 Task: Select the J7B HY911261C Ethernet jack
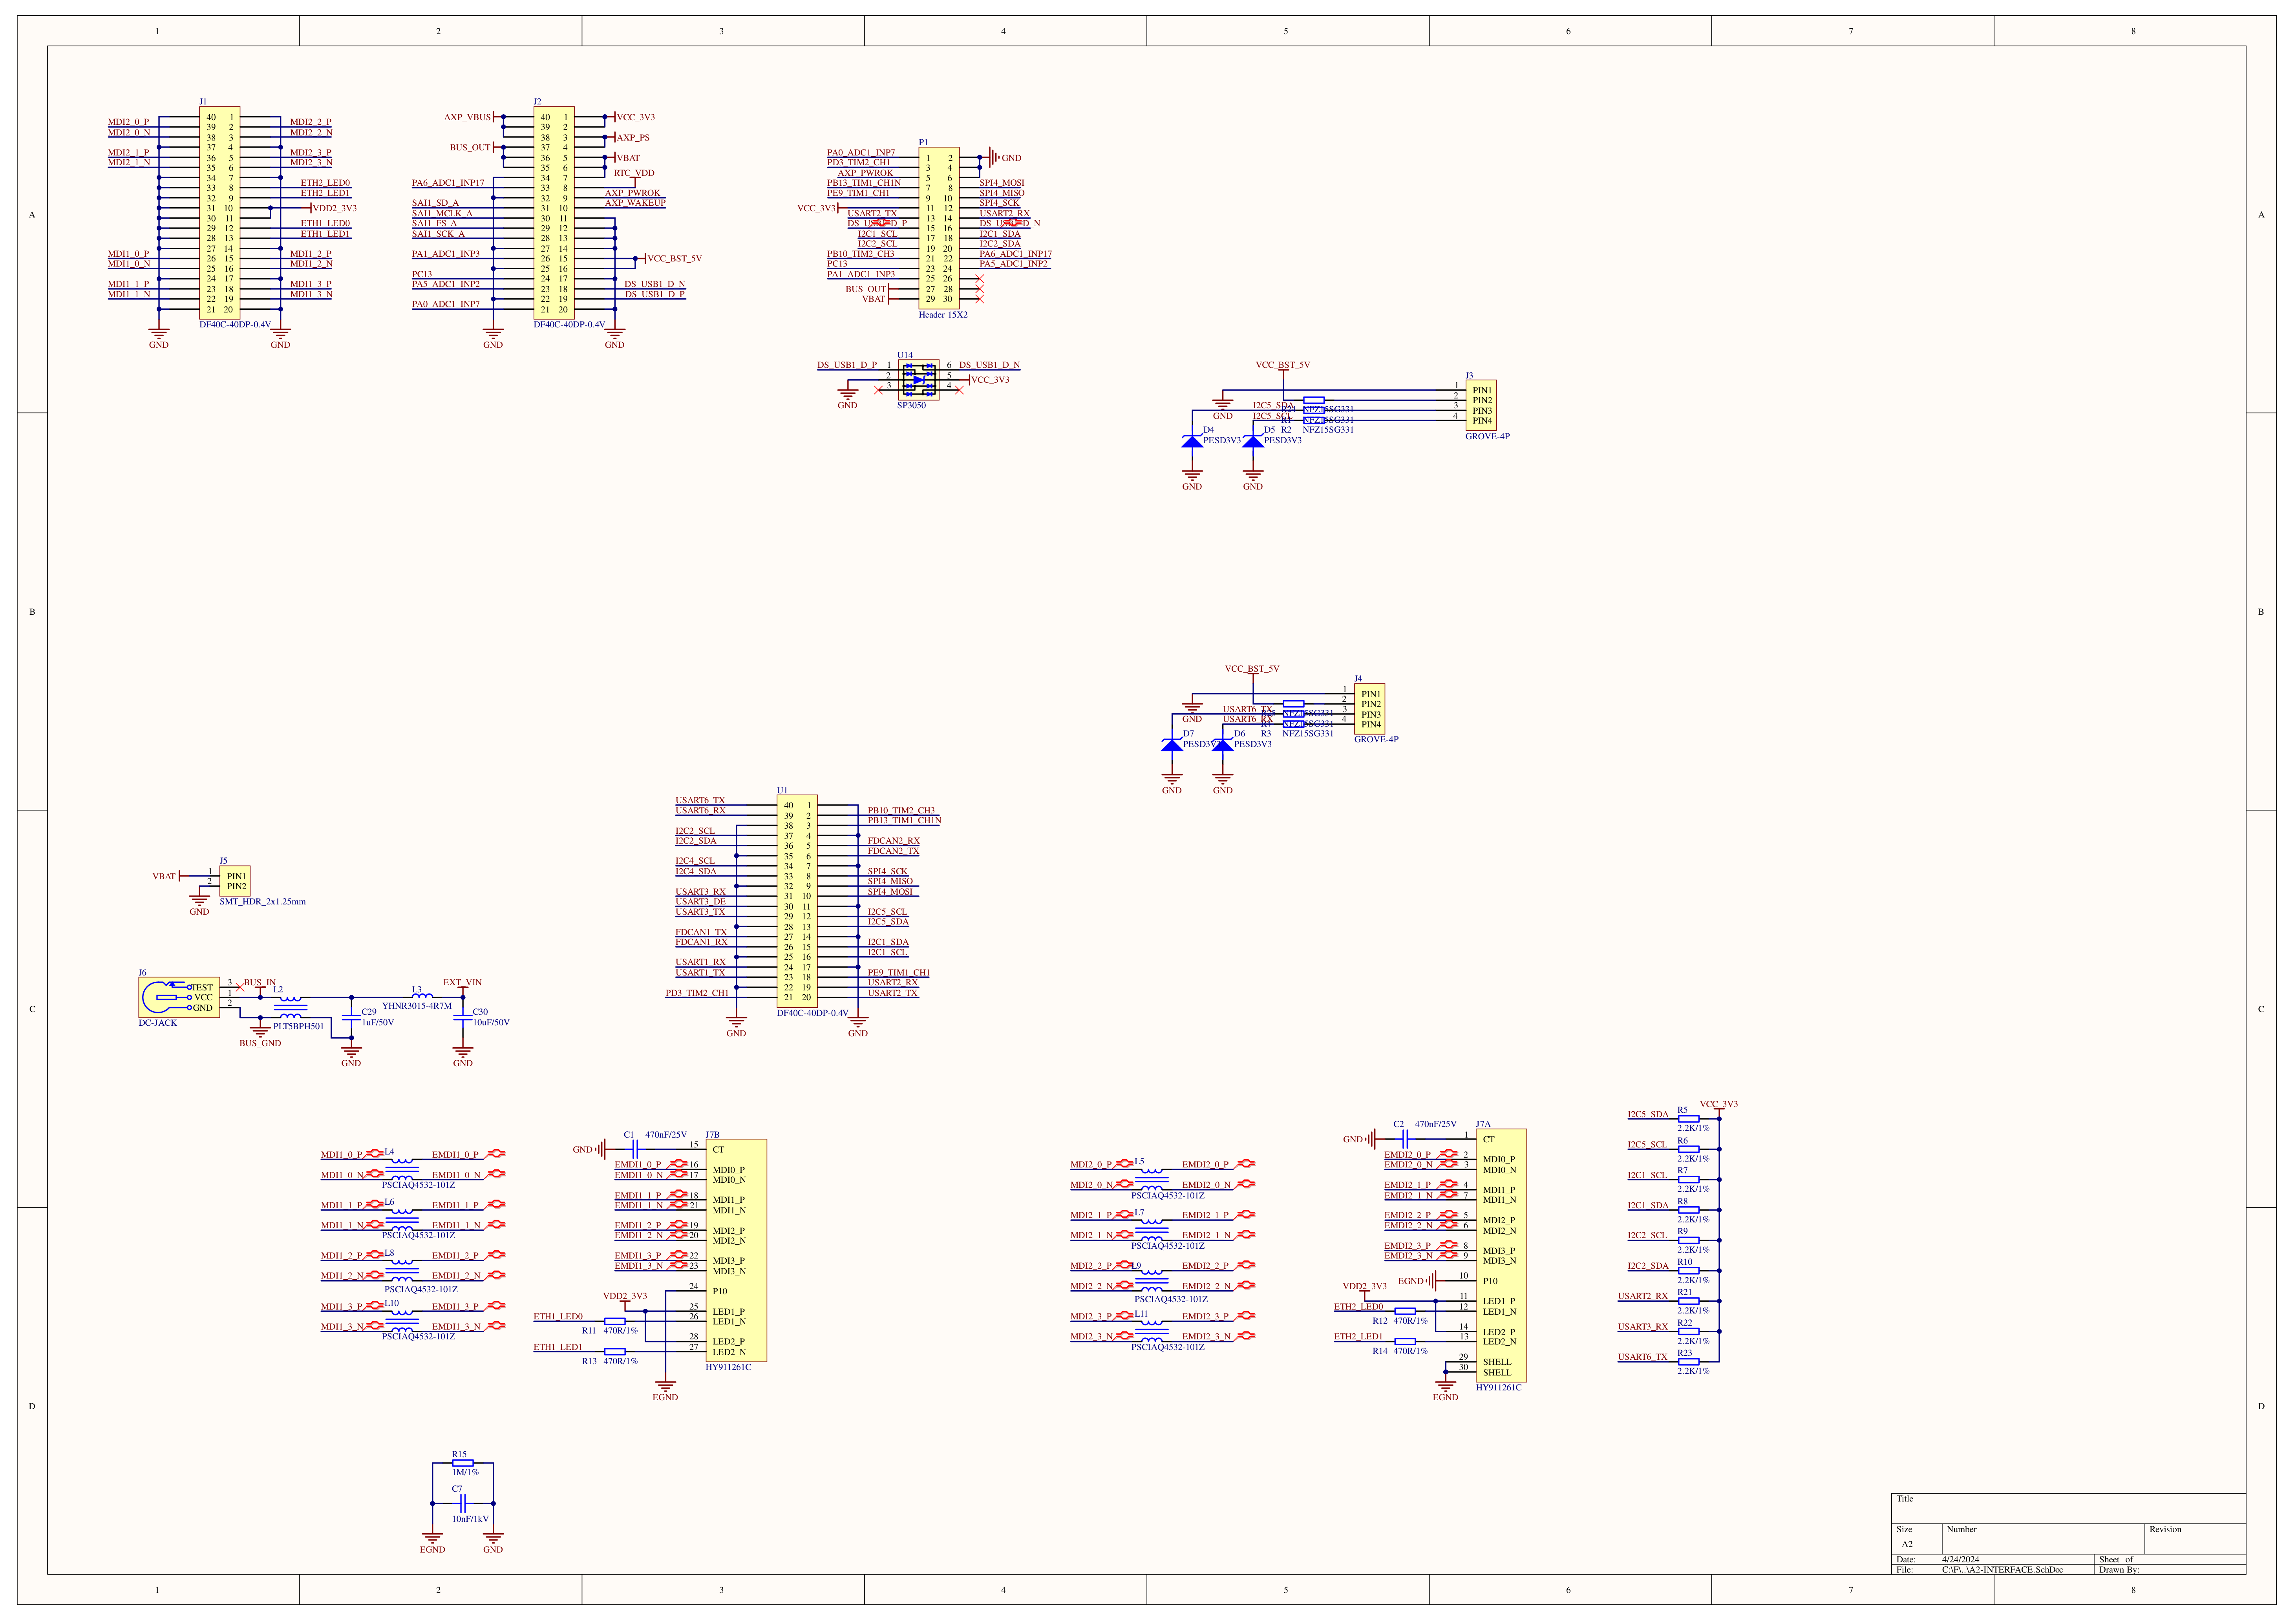pyautogui.click(x=736, y=1250)
